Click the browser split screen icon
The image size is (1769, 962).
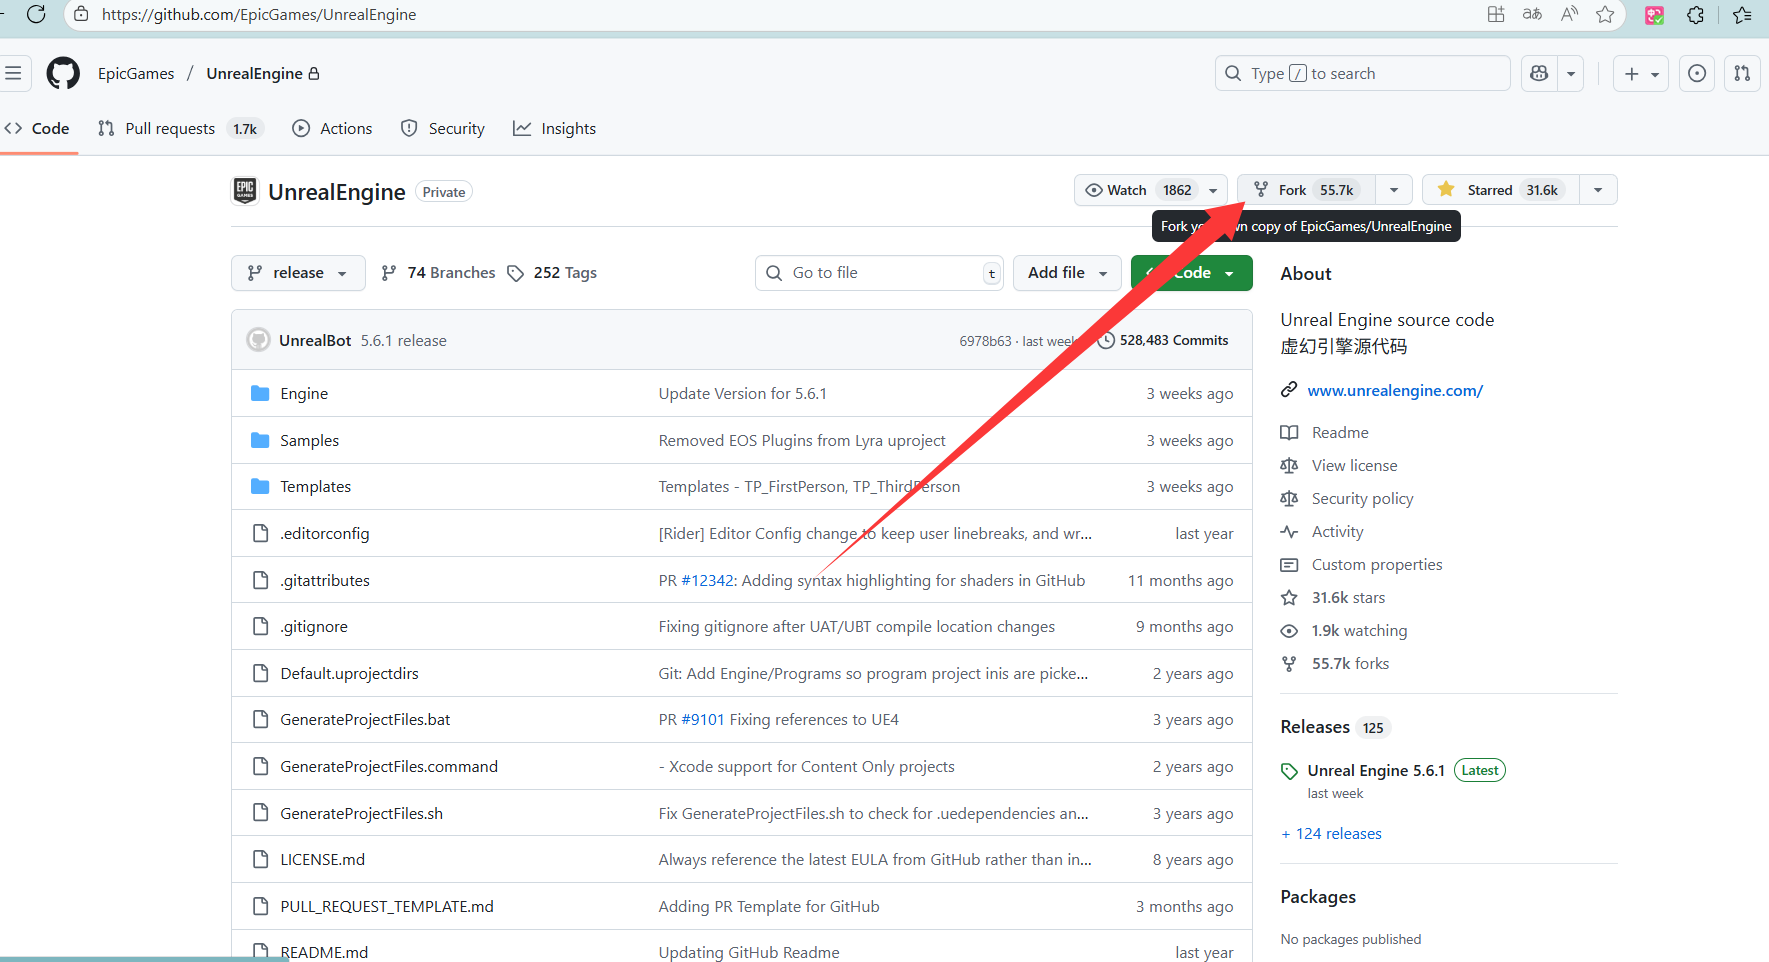1496,14
